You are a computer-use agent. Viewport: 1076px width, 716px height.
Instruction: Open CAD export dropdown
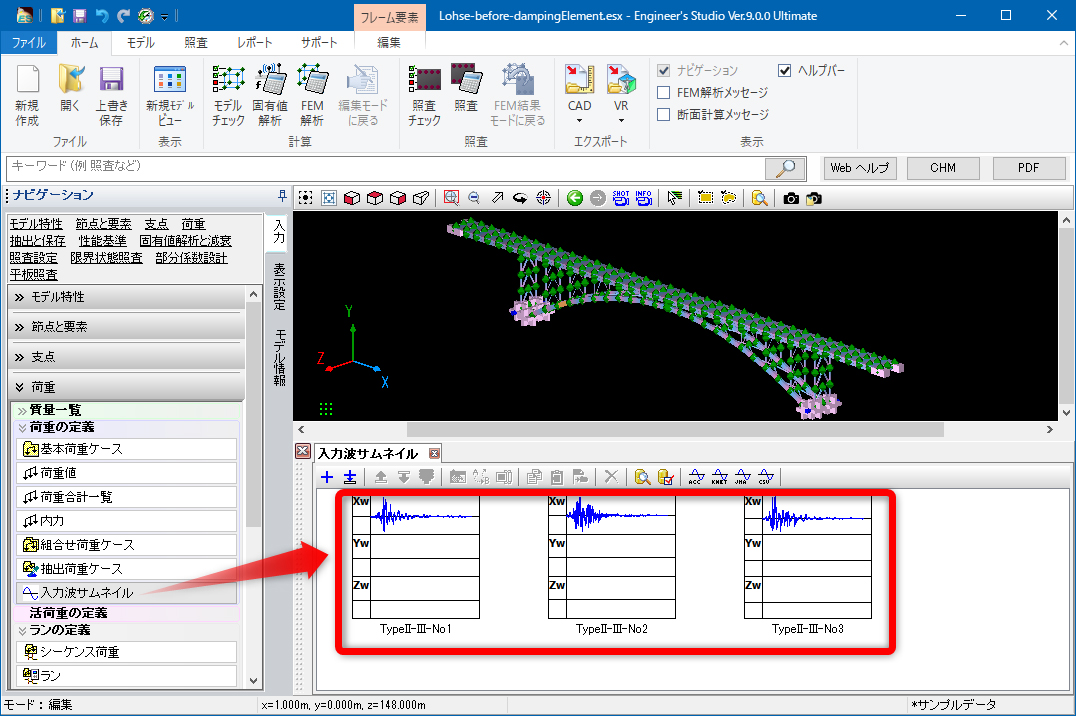click(579, 121)
